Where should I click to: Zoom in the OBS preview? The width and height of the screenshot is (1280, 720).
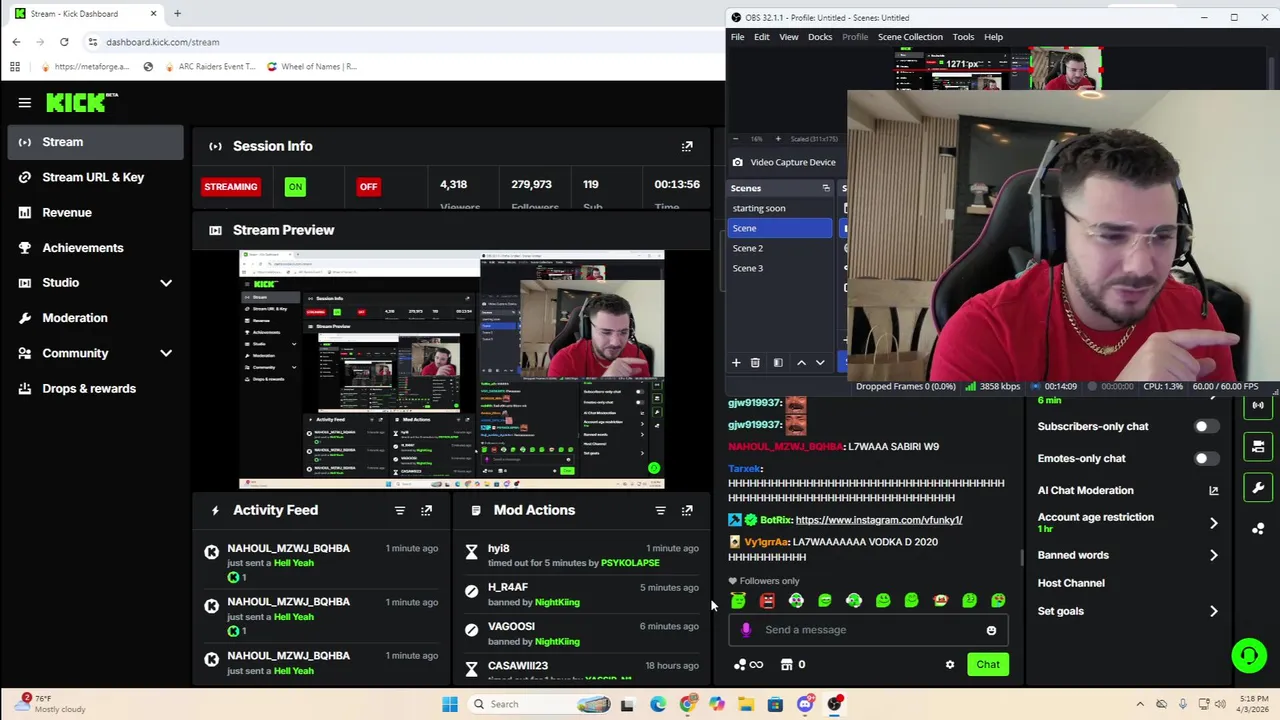(x=778, y=139)
